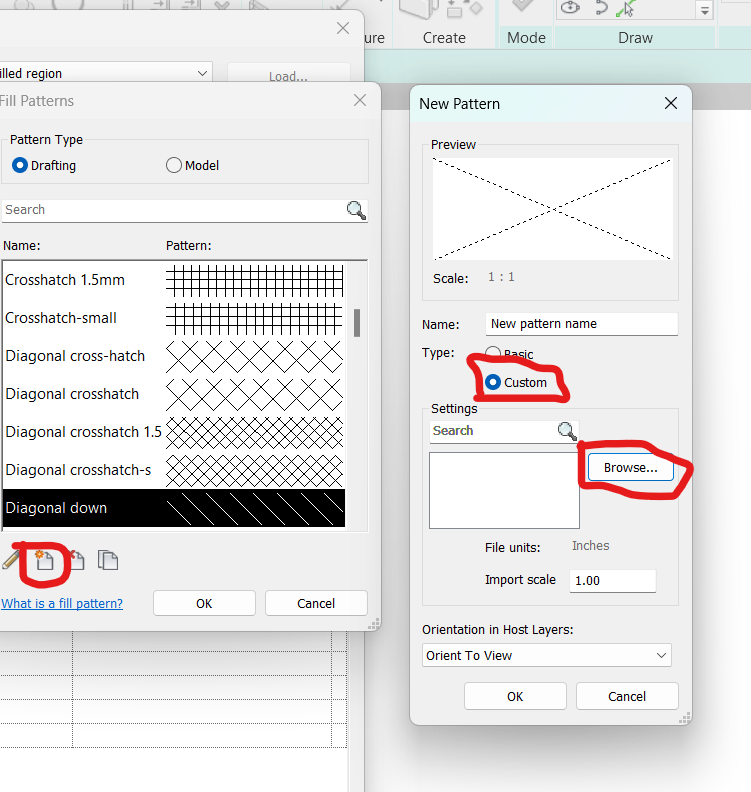
Task: Click the empty custom pattern file list
Action: point(504,490)
